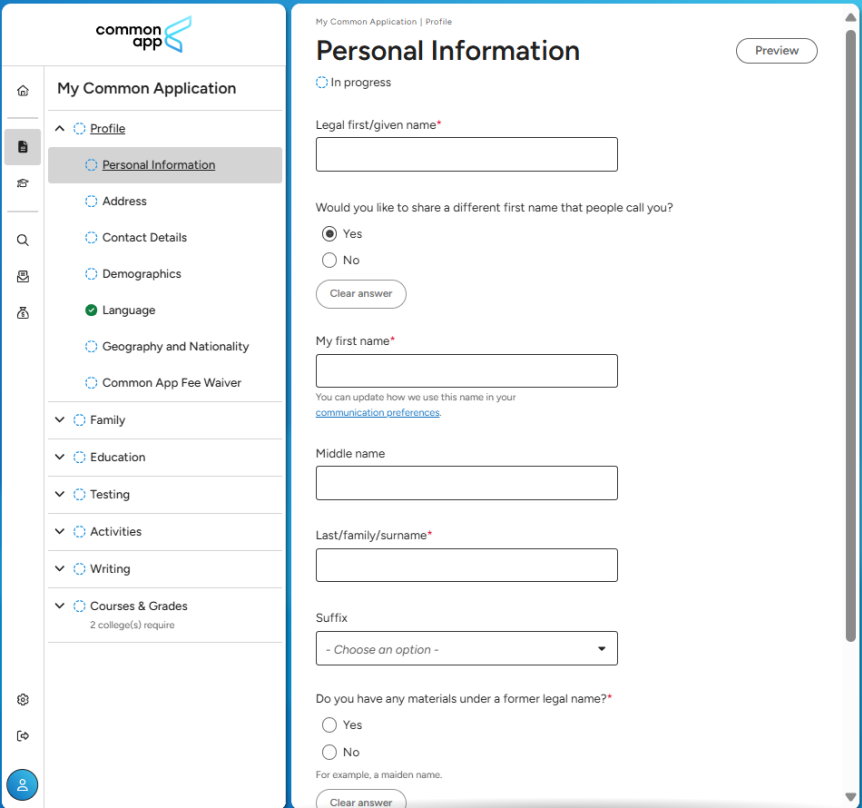Expand the Family section
862x808 pixels.
click(x=60, y=420)
